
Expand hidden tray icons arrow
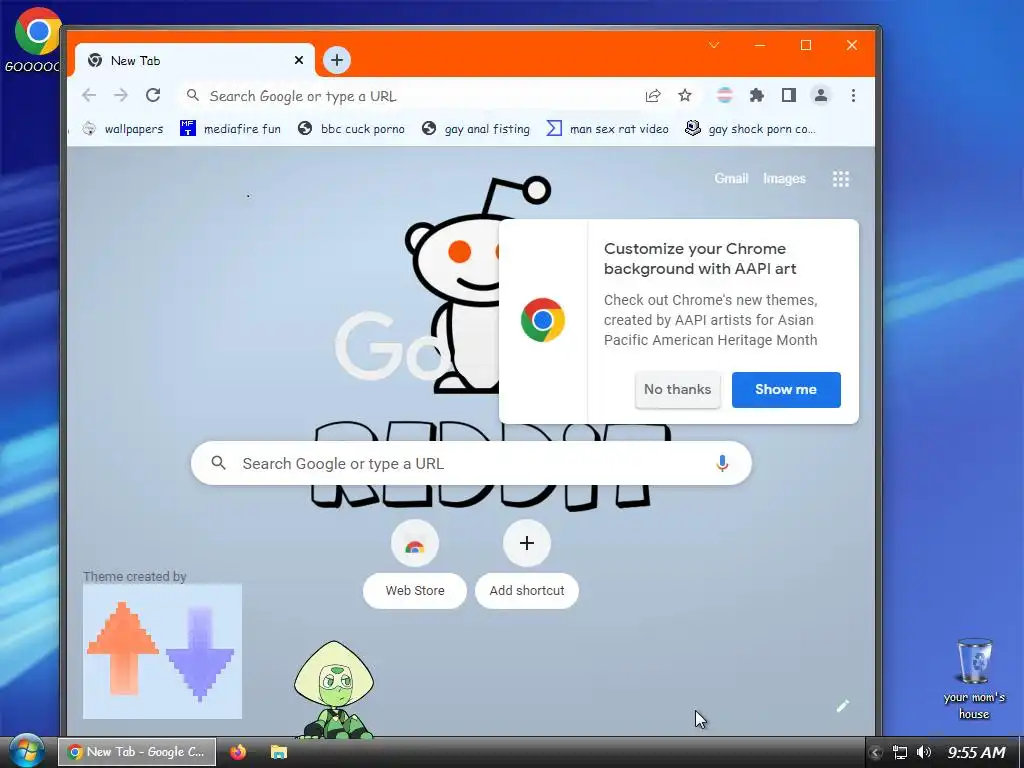click(x=876, y=752)
